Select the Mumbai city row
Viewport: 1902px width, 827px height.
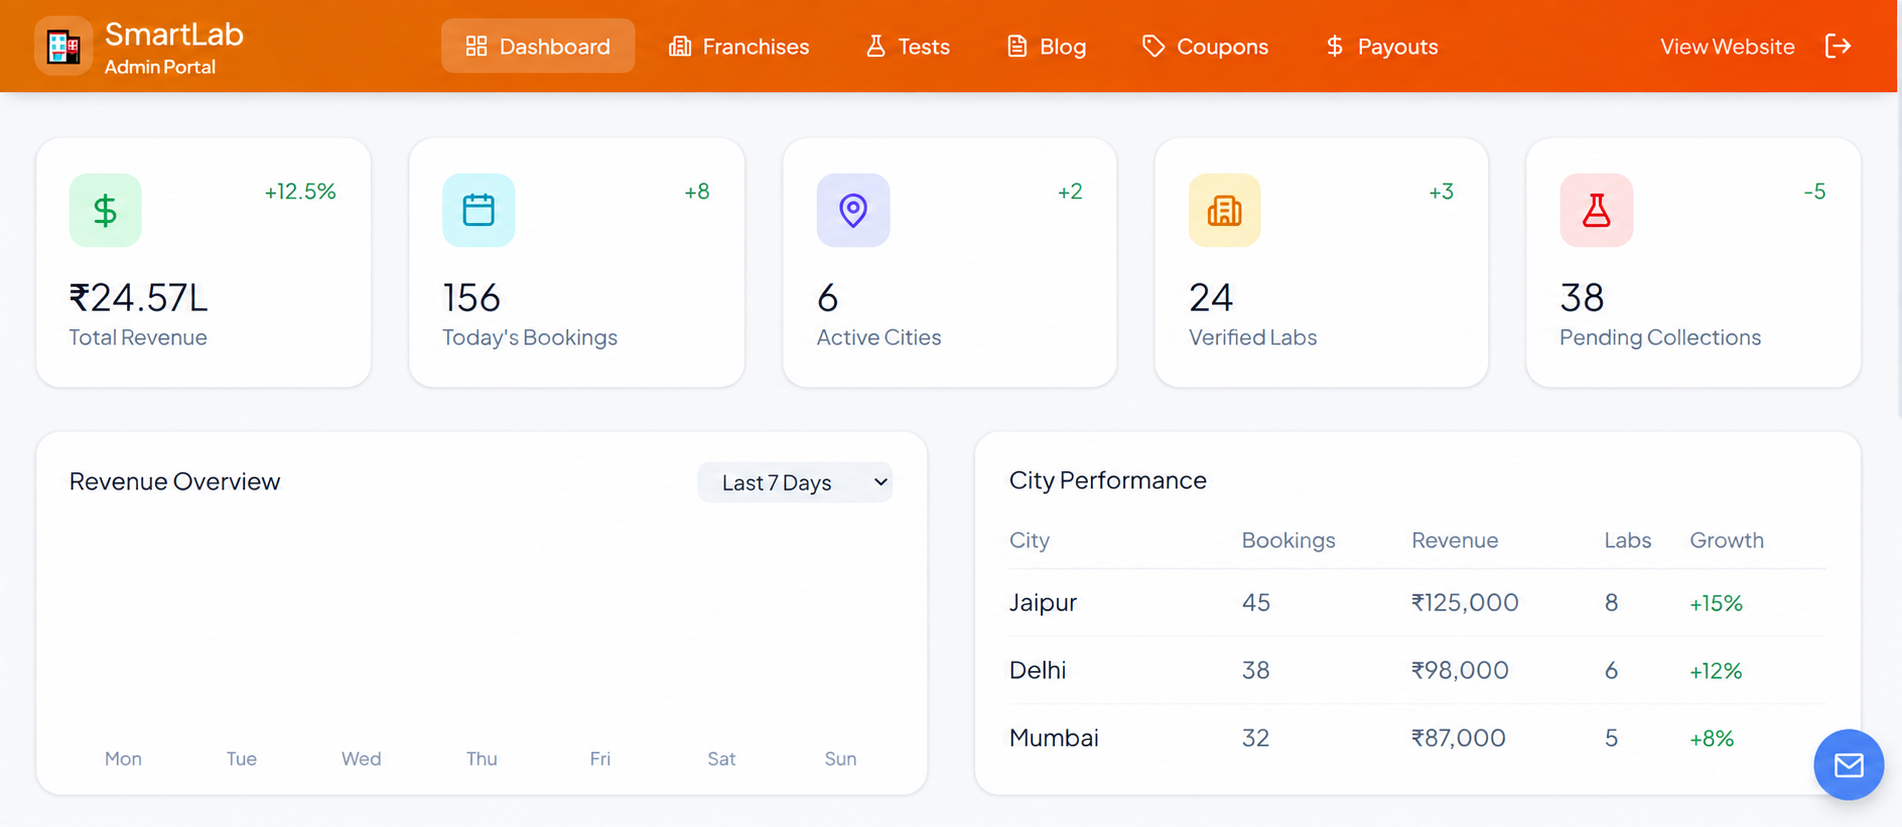pos(1417,738)
